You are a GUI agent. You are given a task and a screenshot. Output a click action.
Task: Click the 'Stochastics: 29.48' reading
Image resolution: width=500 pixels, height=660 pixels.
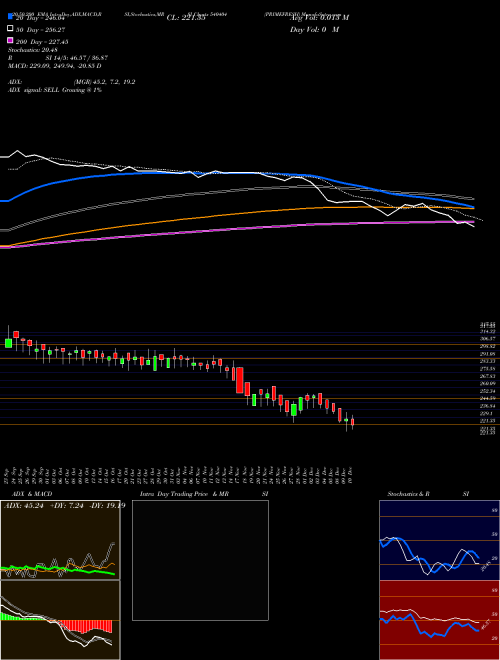[32, 50]
